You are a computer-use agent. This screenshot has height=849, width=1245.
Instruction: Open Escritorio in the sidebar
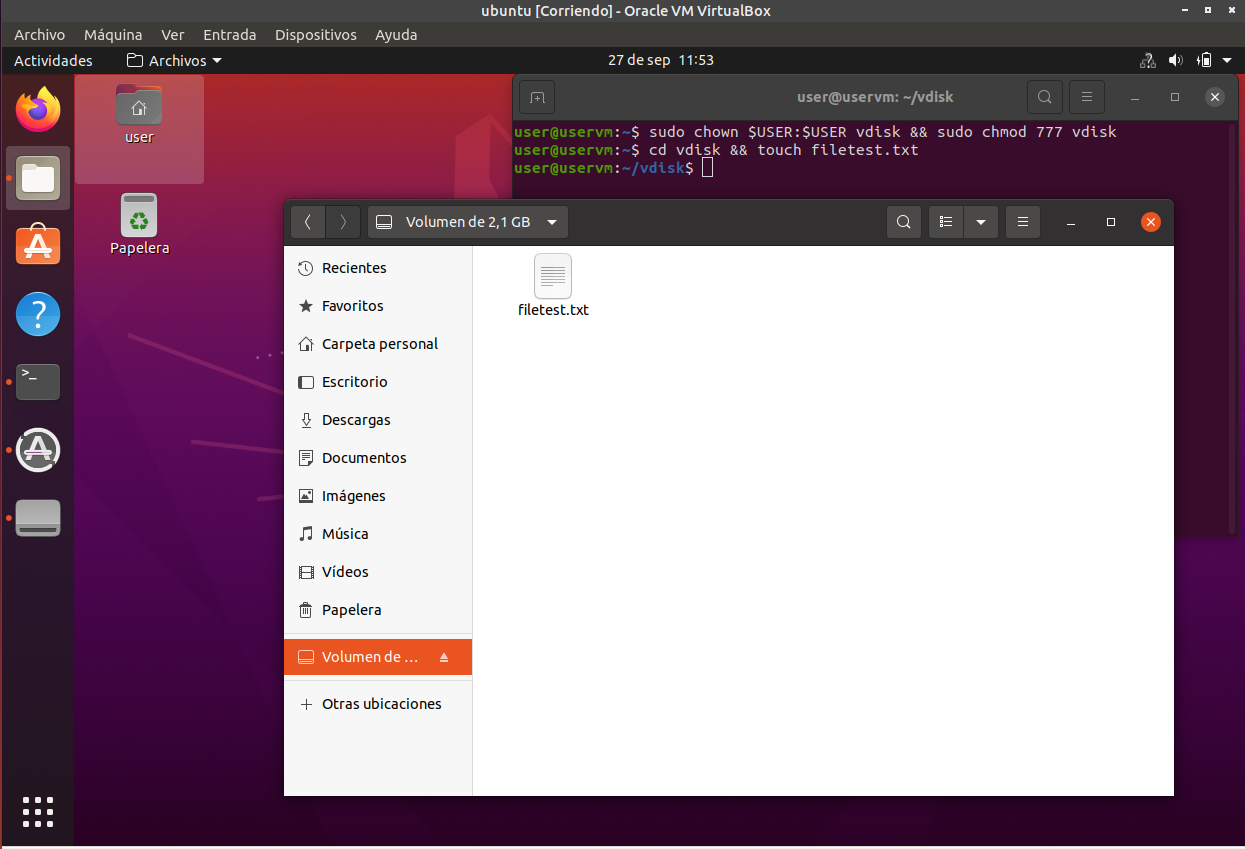click(378, 382)
